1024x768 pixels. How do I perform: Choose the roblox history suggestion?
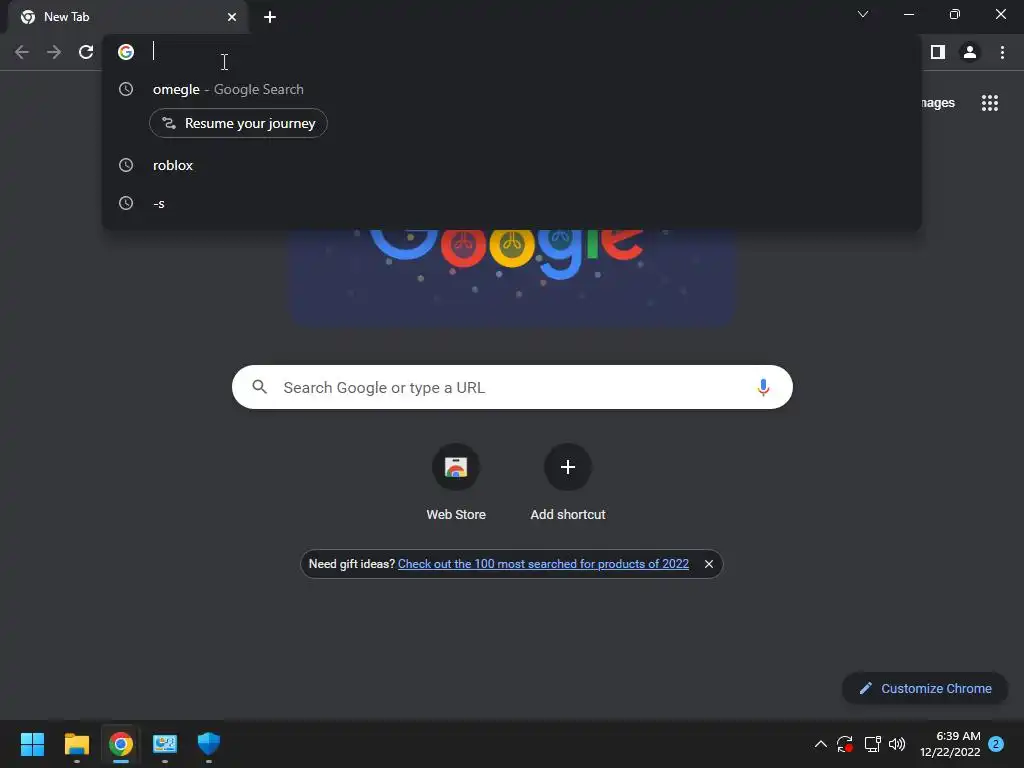511,165
